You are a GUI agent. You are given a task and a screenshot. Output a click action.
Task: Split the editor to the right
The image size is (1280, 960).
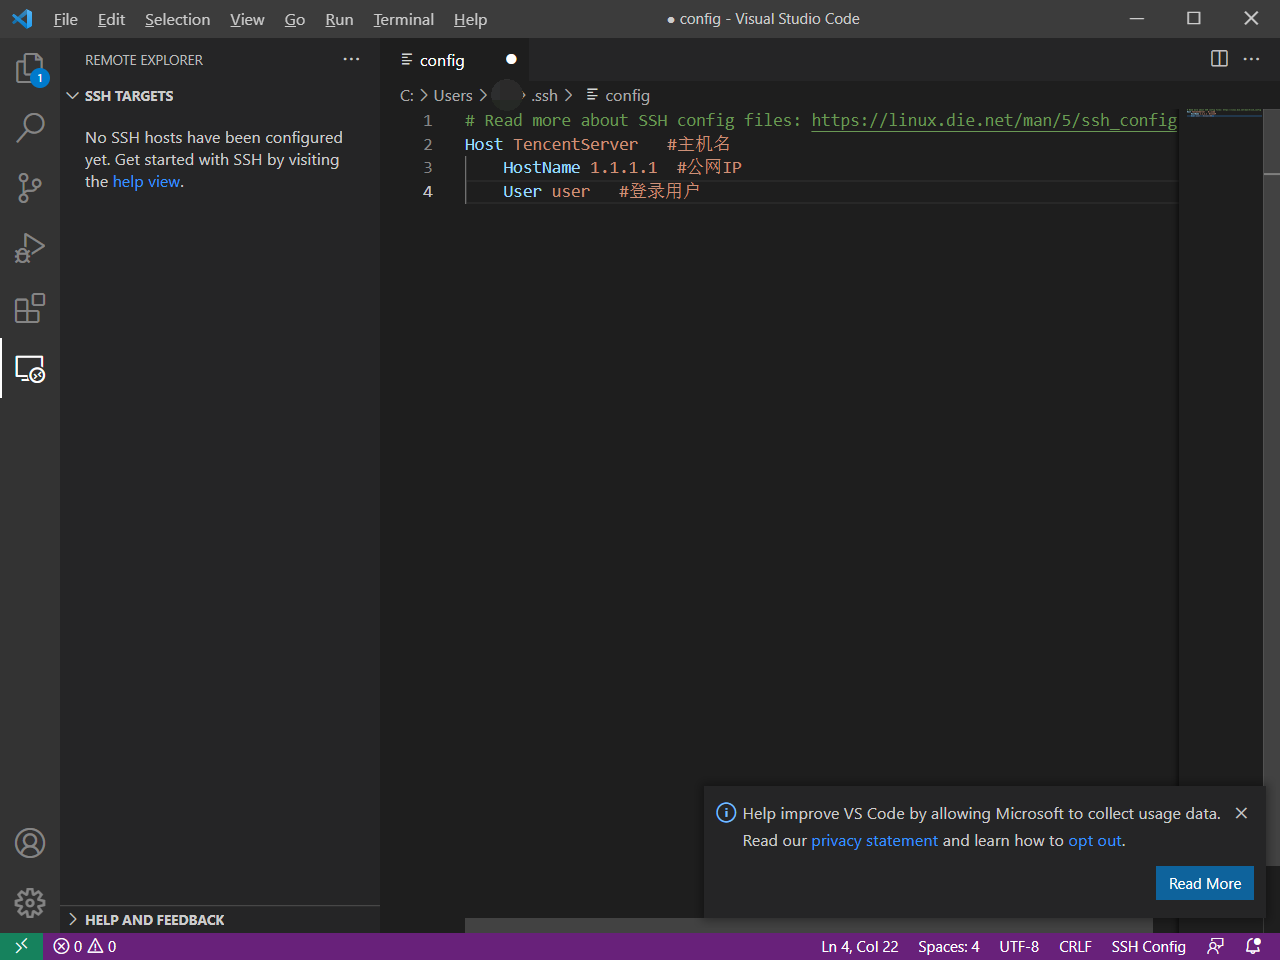(1219, 59)
